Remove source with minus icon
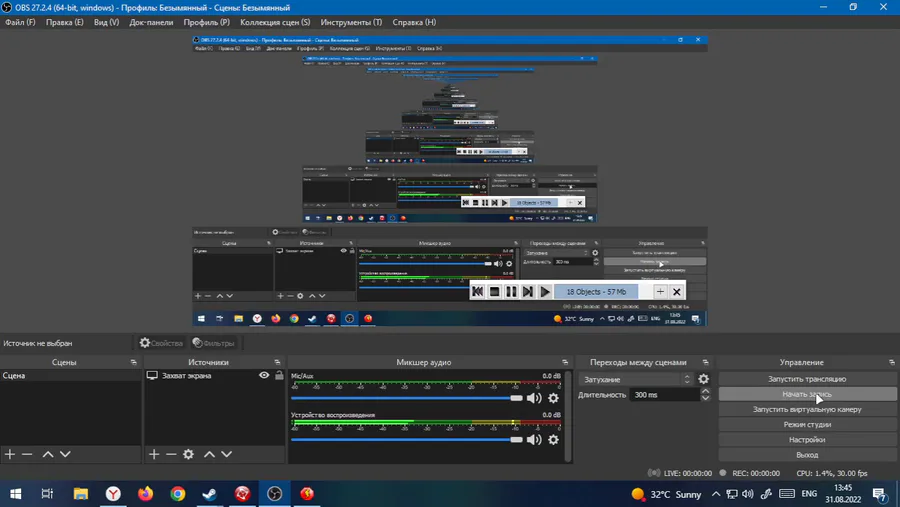The height and width of the screenshot is (507, 900). [x=171, y=454]
